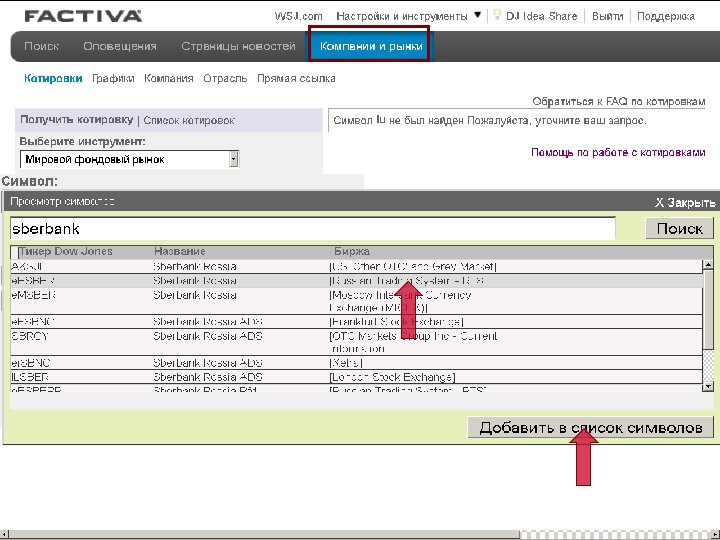
Task: Click the Биржа column header
Action: click(x=352, y=252)
